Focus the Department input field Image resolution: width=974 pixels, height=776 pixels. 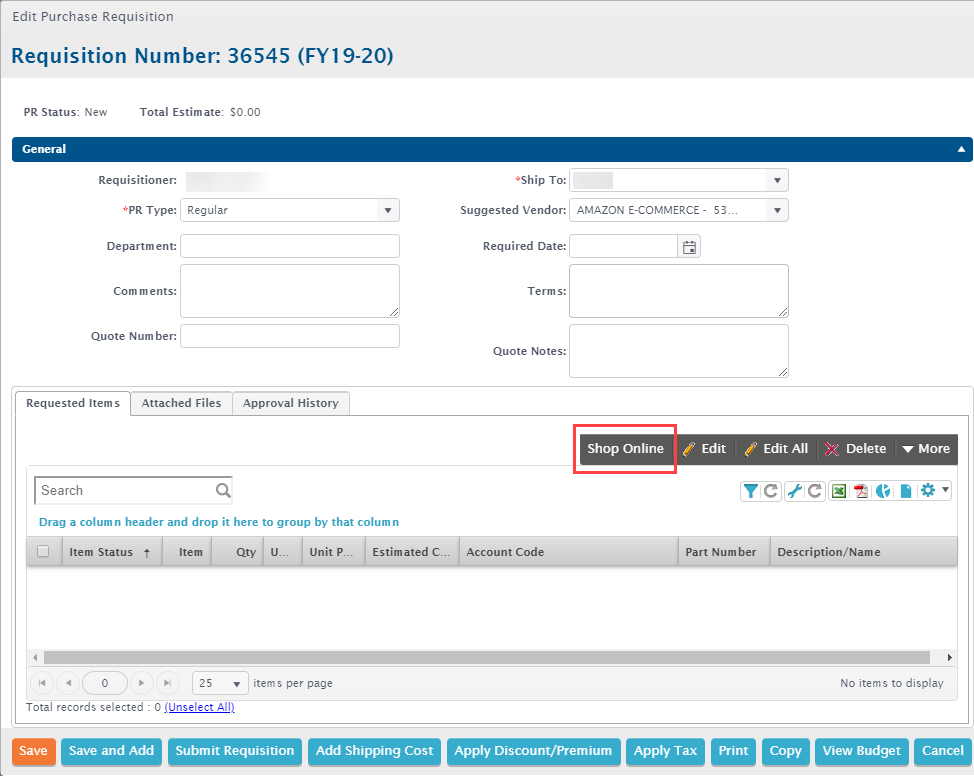(289, 246)
